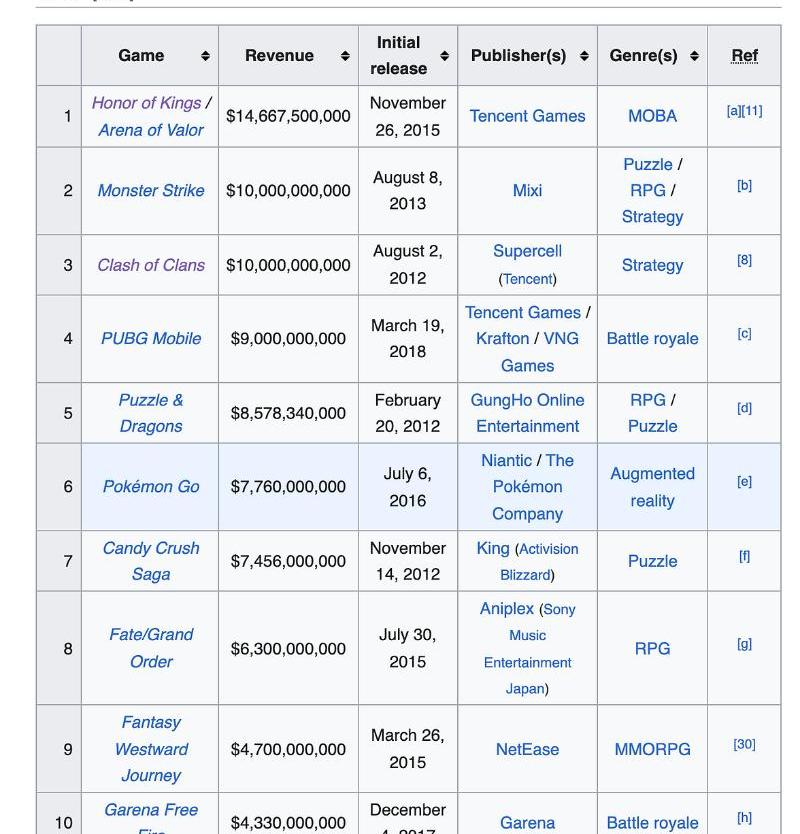Viewport: 800px width, 834px height.
Task: Jump to footnote [b] reference
Action: pyautogui.click(x=744, y=185)
